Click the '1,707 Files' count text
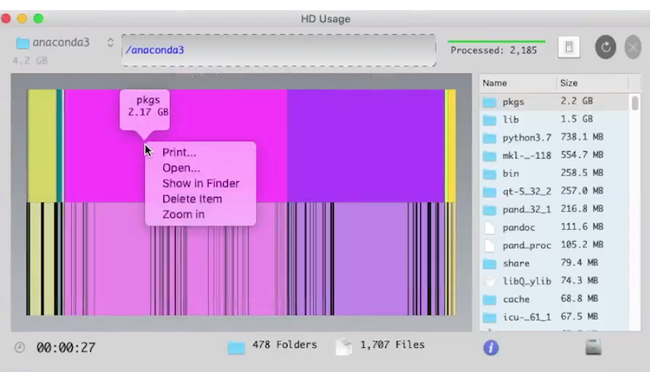The width and height of the screenshot is (650, 382). (393, 345)
